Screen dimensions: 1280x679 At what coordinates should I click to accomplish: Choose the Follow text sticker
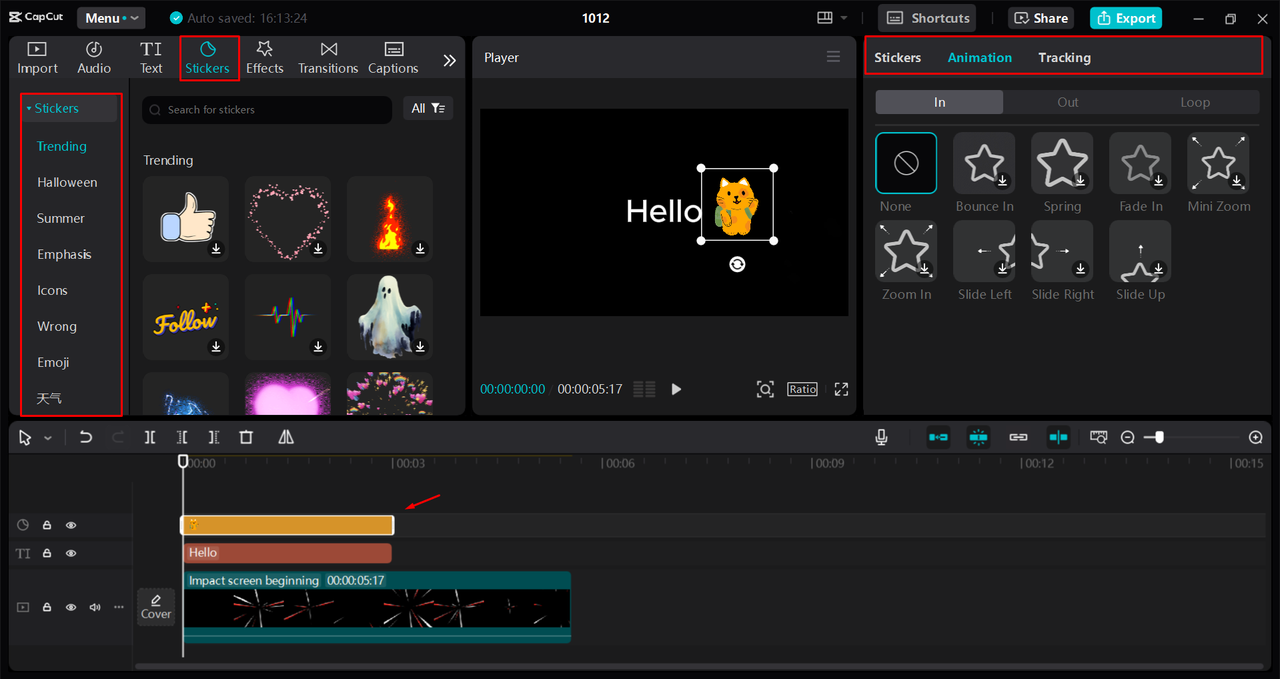[x=186, y=317]
